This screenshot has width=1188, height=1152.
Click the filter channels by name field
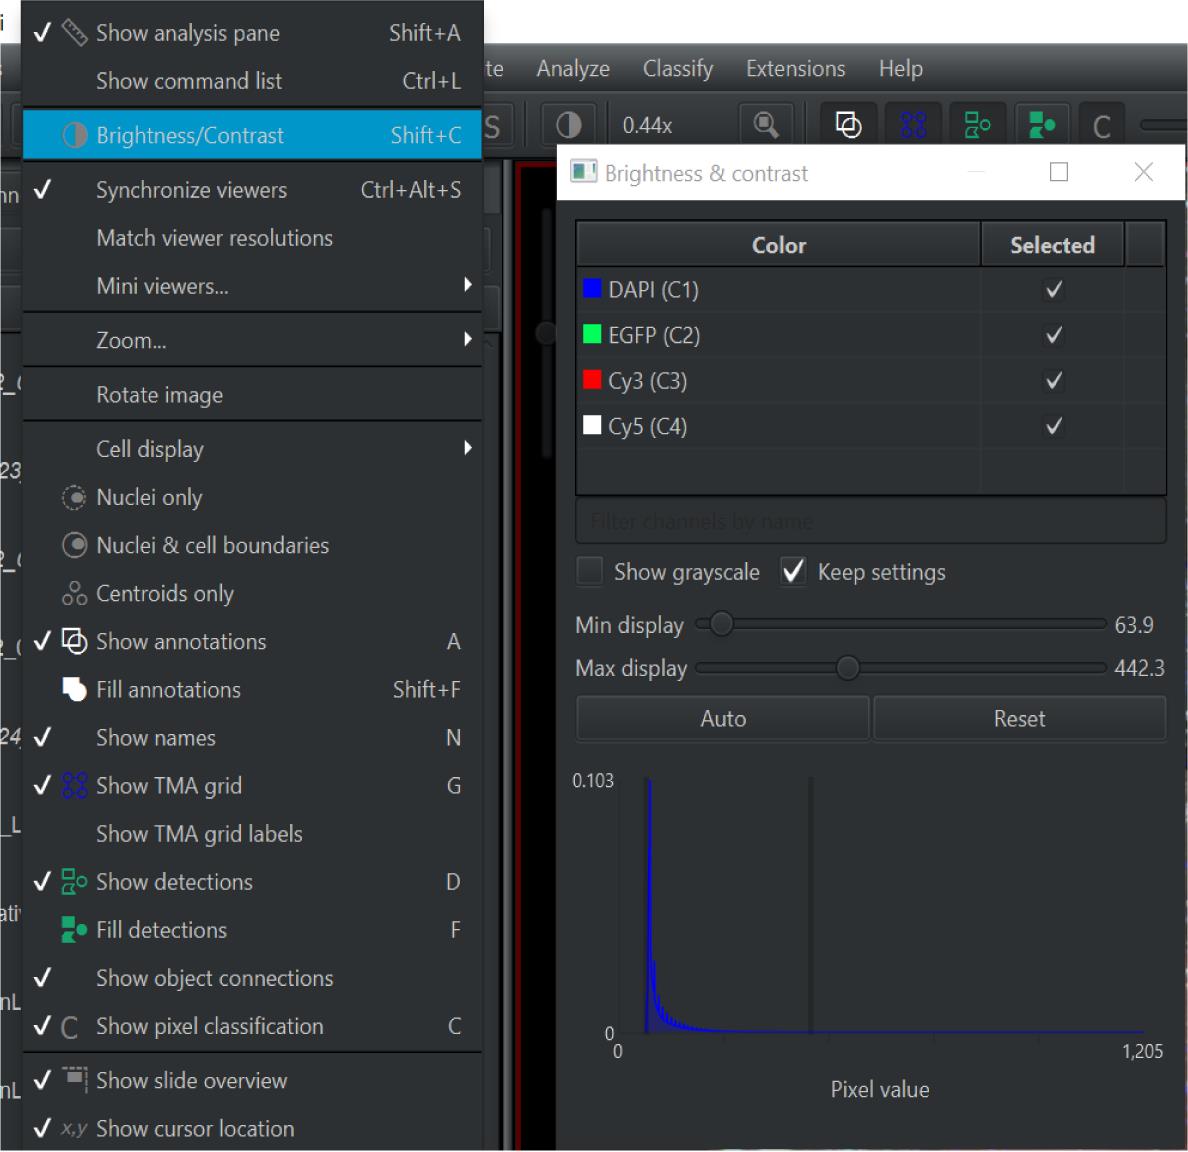[x=870, y=521]
